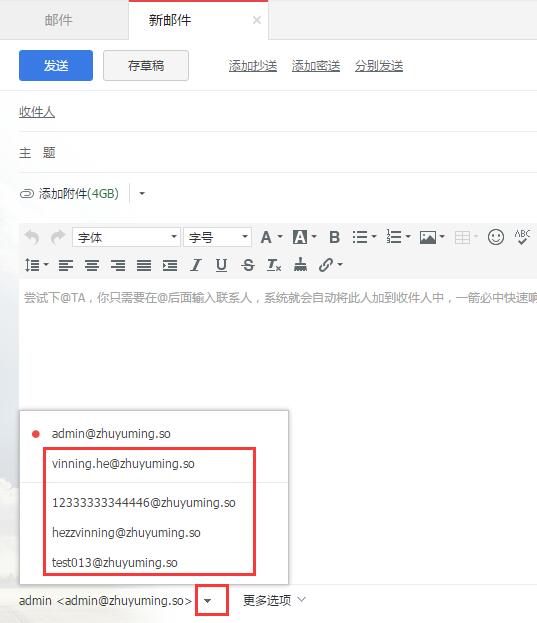Undo the last edit

pos(32,237)
